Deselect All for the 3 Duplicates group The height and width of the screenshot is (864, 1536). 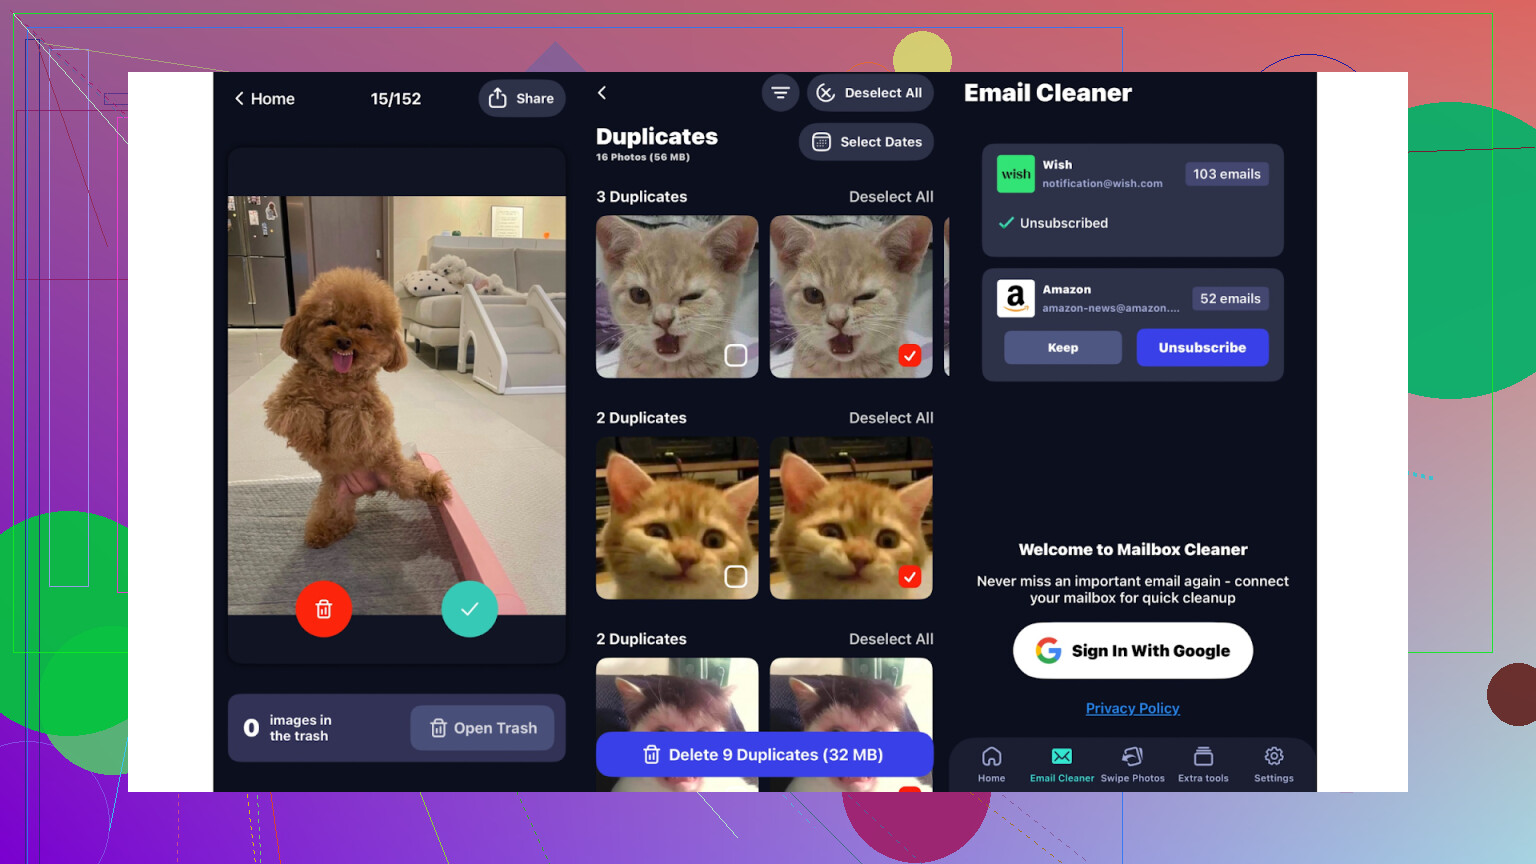point(891,197)
